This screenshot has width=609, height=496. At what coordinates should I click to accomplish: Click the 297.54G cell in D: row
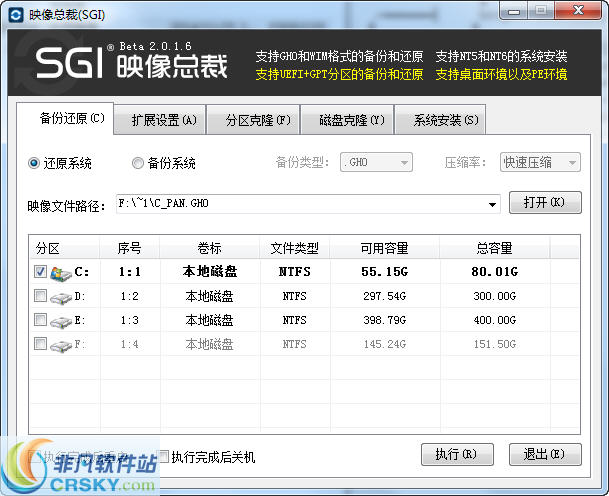(385, 296)
